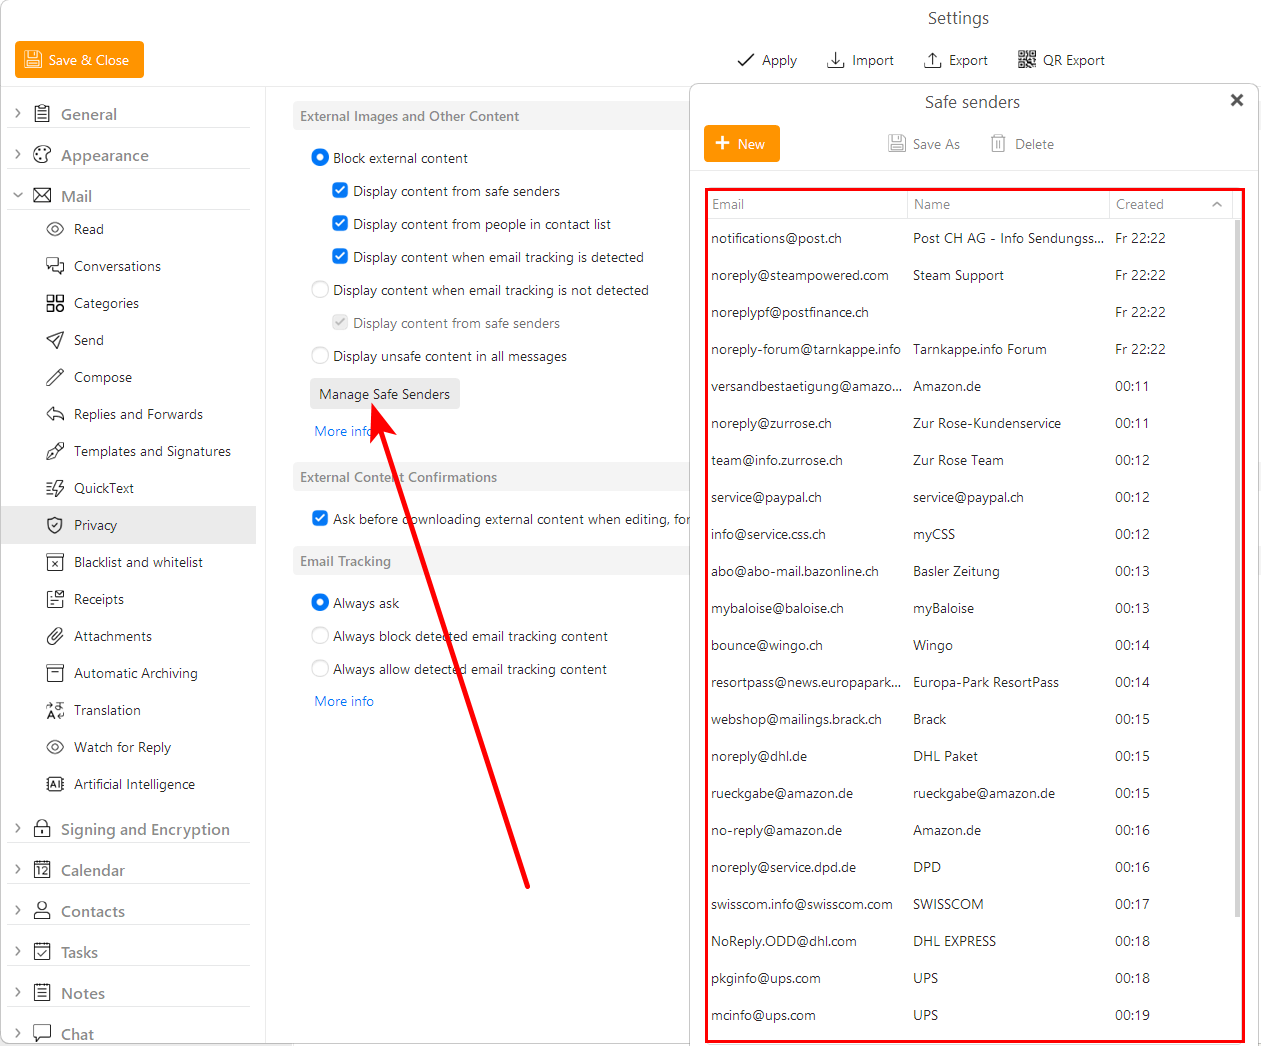Expand the General settings section
This screenshot has width=1261, height=1046.
coord(18,114)
